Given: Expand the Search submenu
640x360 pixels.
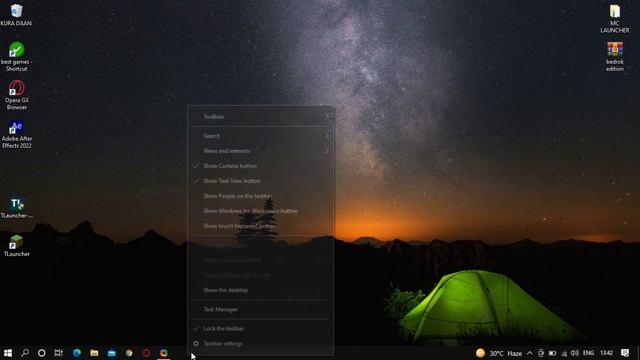Looking at the screenshot, I should (x=260, y=136).
